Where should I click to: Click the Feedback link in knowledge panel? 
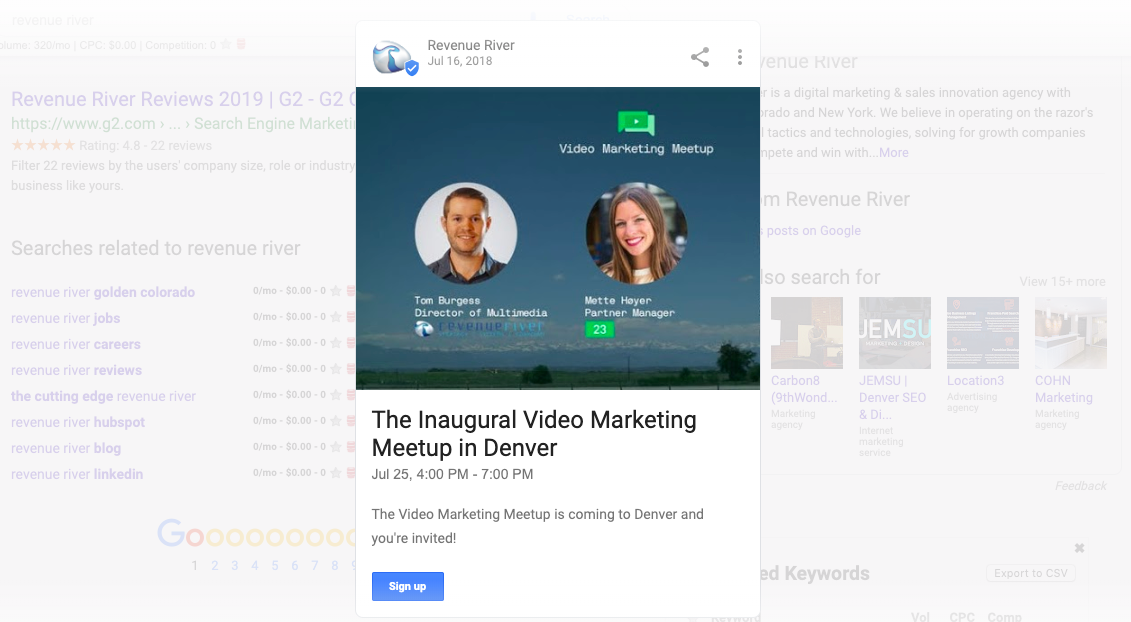[1081, 486]
